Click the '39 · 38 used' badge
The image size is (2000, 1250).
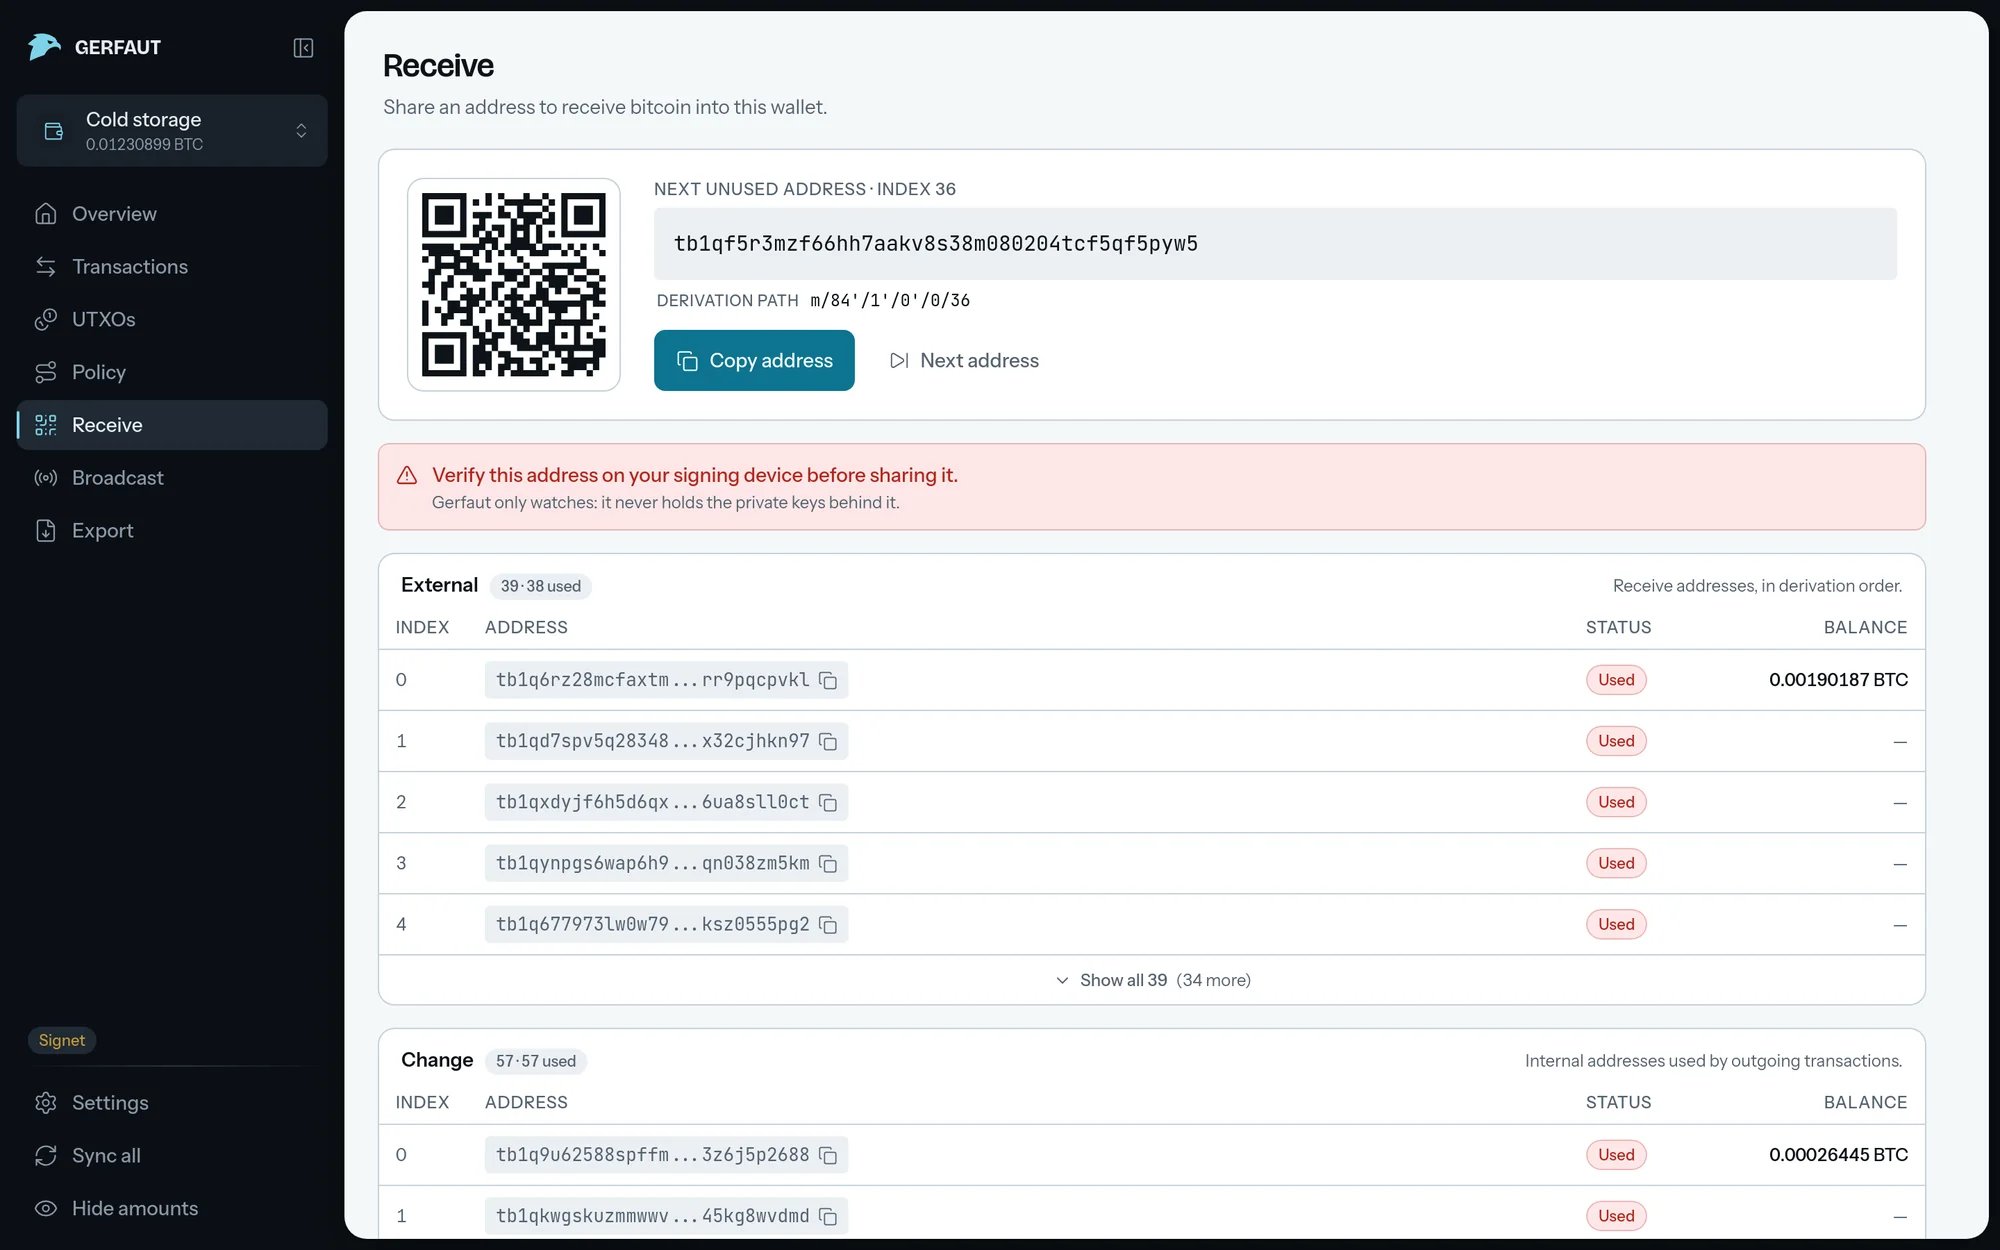coord(540,586)
